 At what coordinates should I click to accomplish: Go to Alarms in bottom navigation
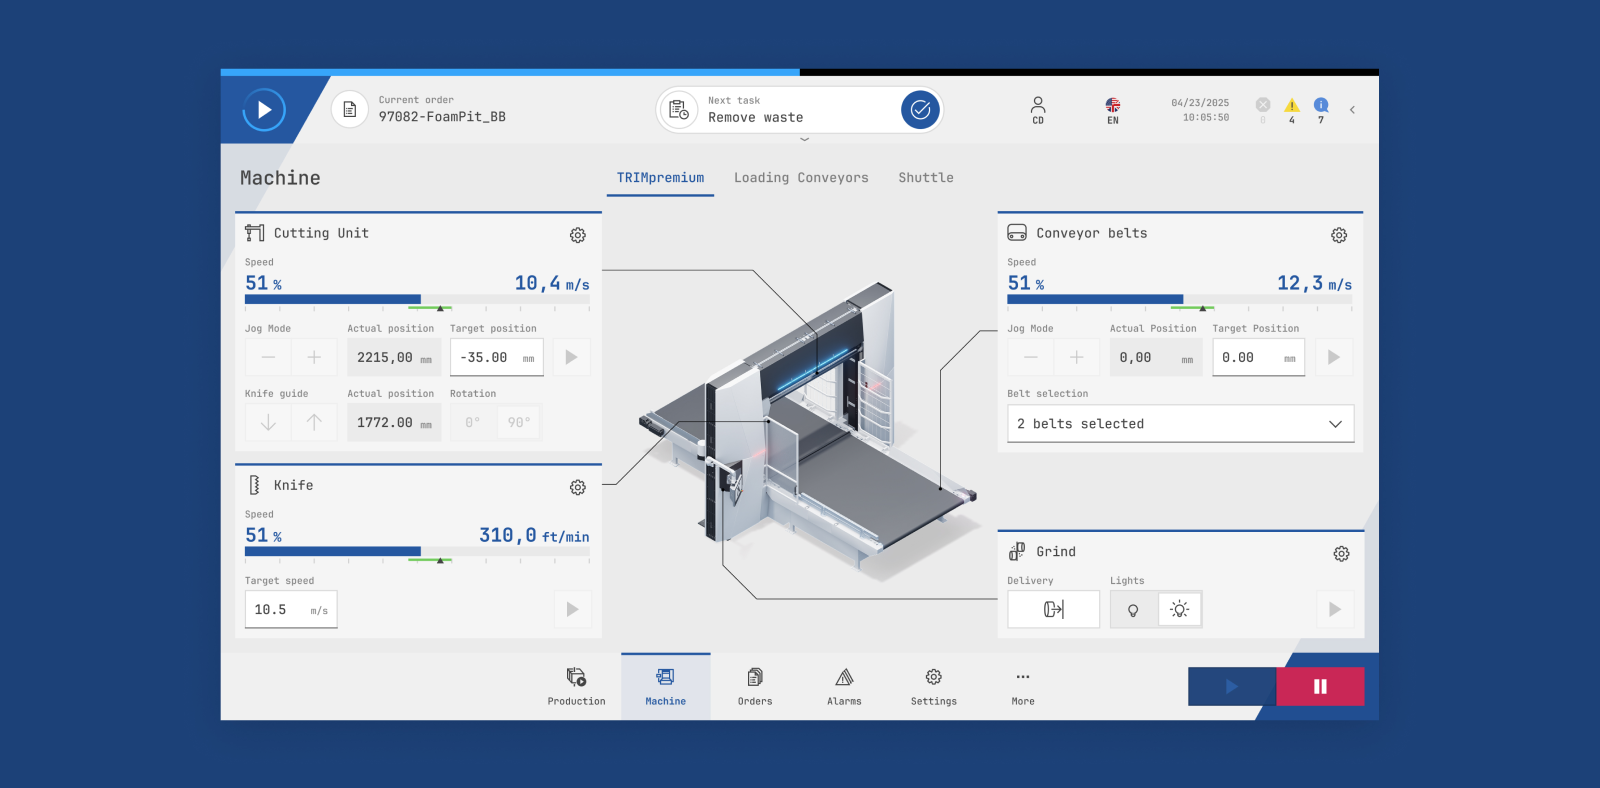(844, 686)
